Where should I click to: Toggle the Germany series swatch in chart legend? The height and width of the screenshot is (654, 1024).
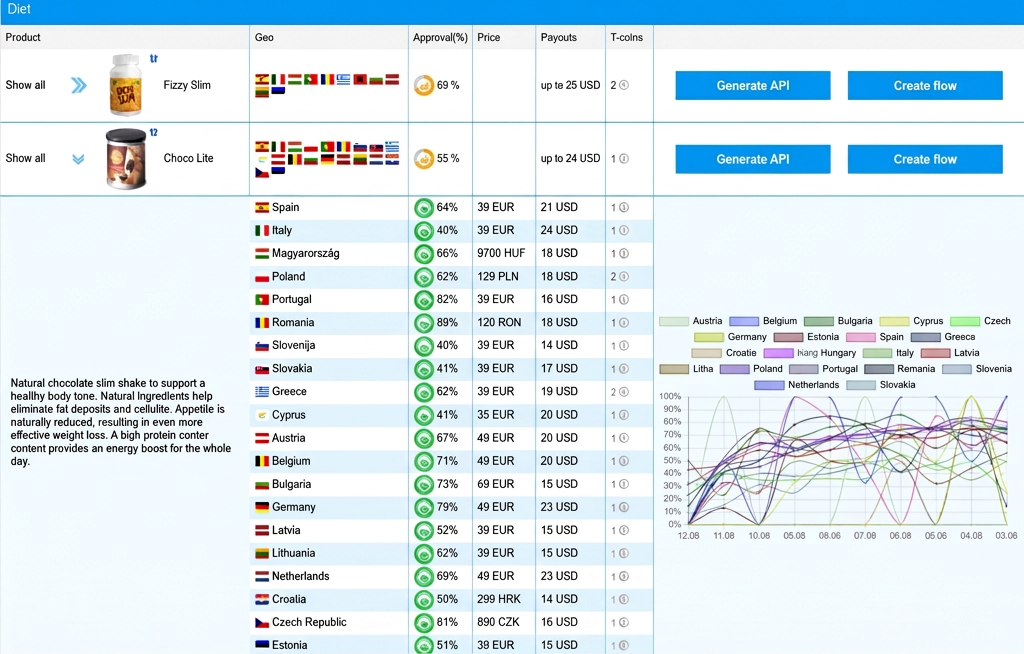click(709, 337)
